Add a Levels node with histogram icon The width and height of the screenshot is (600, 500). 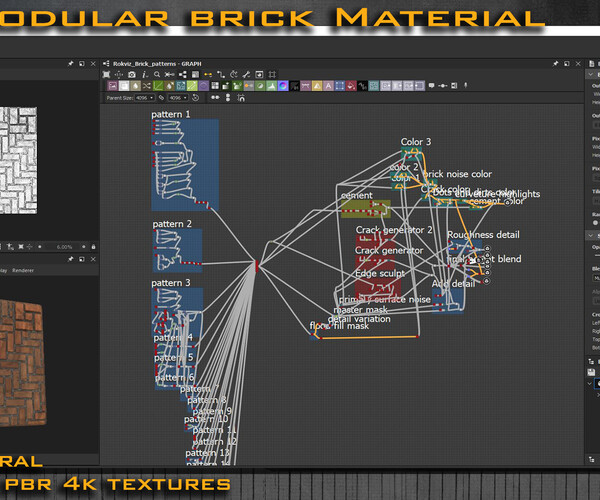(271, 86)
